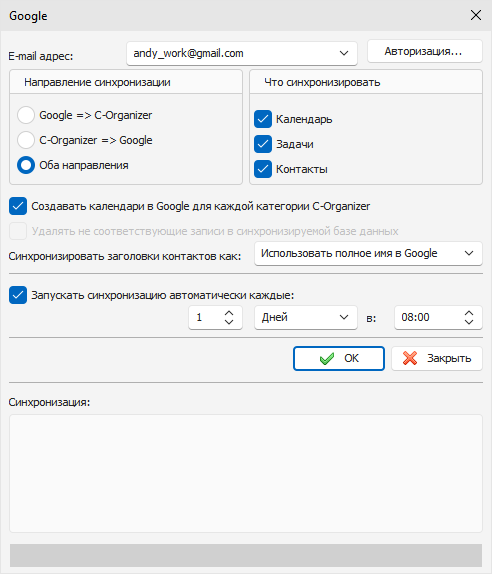Click the Google window title text
The width and height of the screenshot is (492, 574).
(28, 16)
